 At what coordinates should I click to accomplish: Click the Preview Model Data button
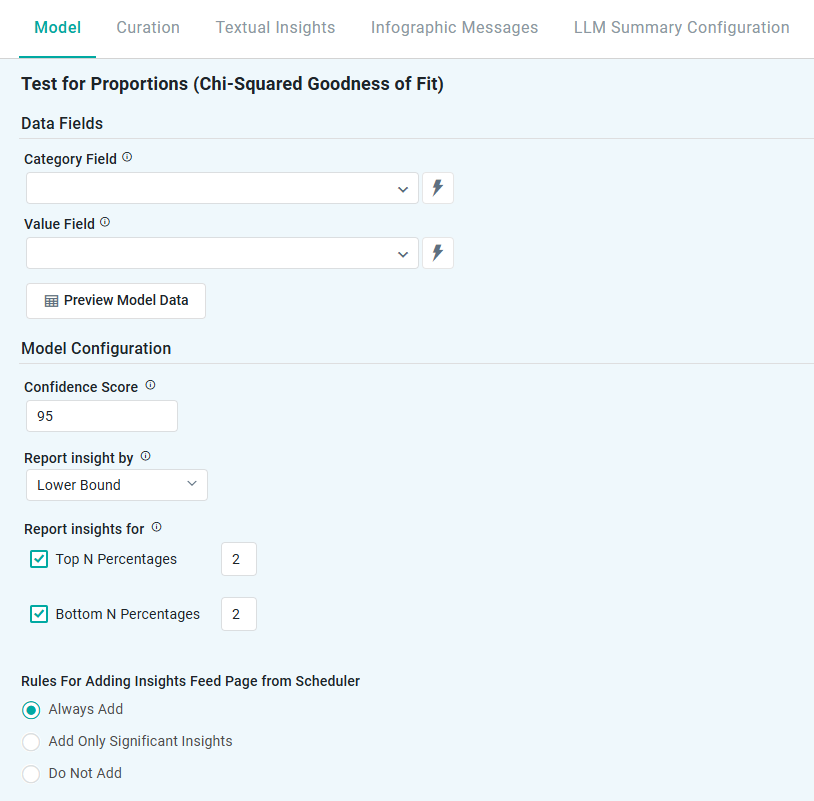(x=116, y=301)
